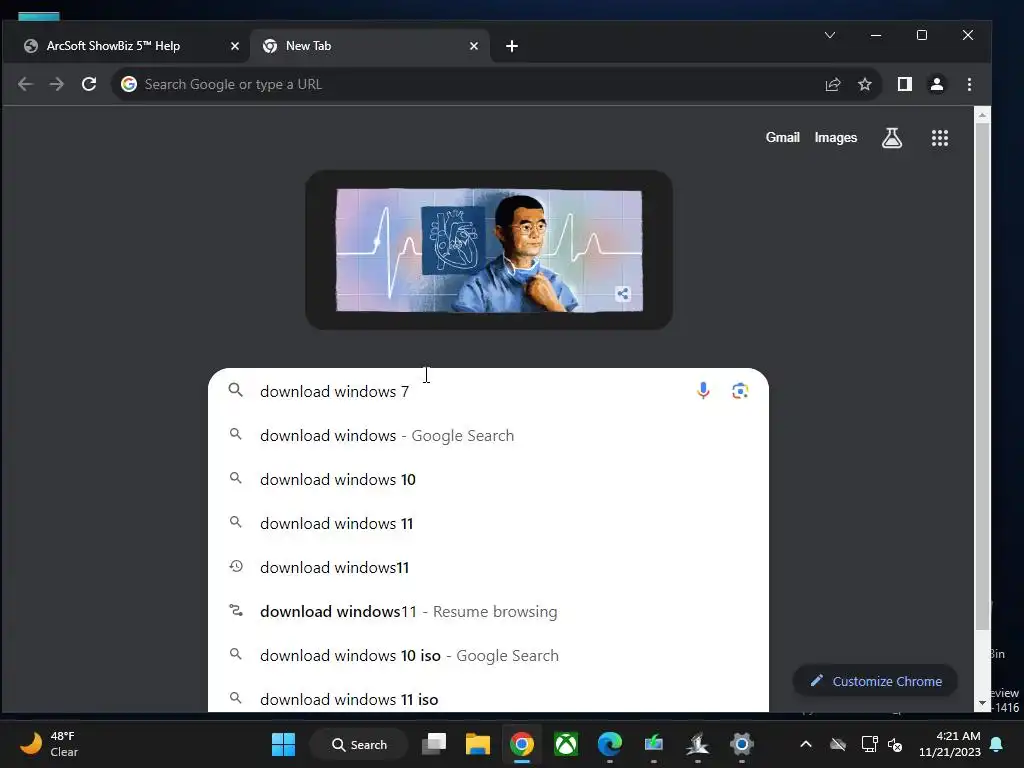Open the Google apps grid
The height and width of the screenshot is (768, 1024).
point(940,138)
